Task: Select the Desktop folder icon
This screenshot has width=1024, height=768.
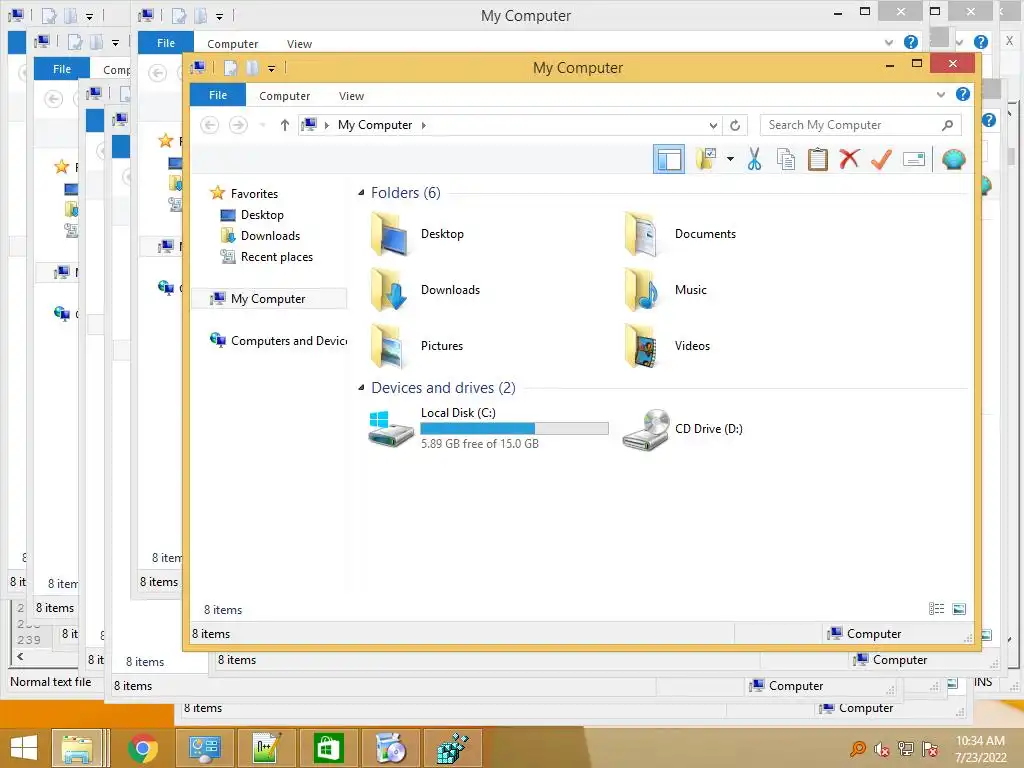Action: (390, 234)
